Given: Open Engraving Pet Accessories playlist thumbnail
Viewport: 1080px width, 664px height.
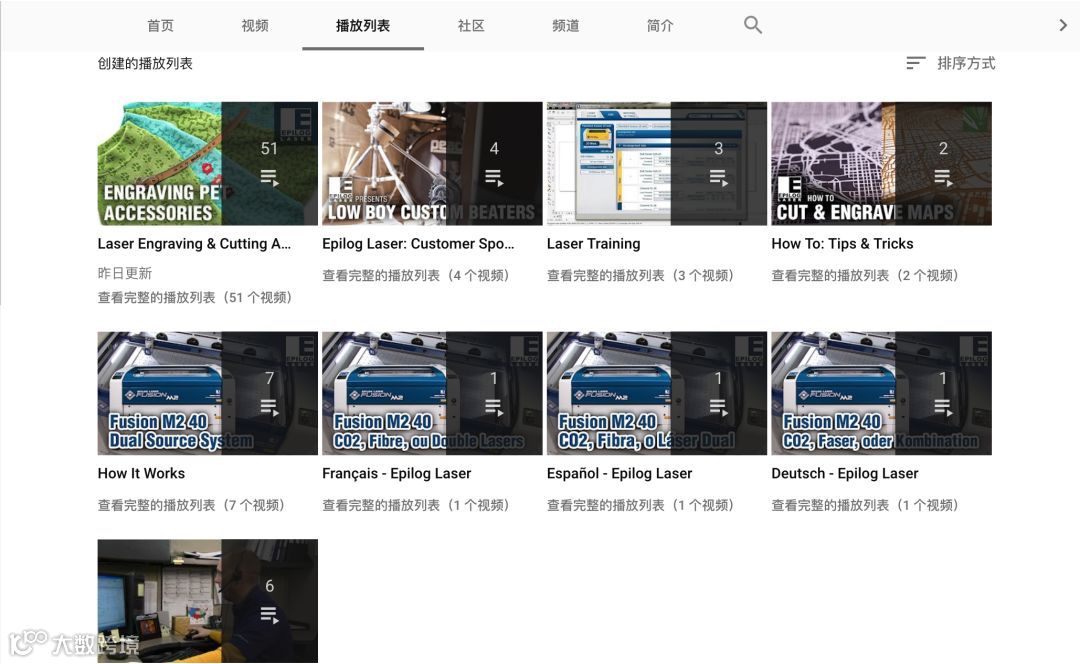Looking at the screenshot, I should click(207, 163).
